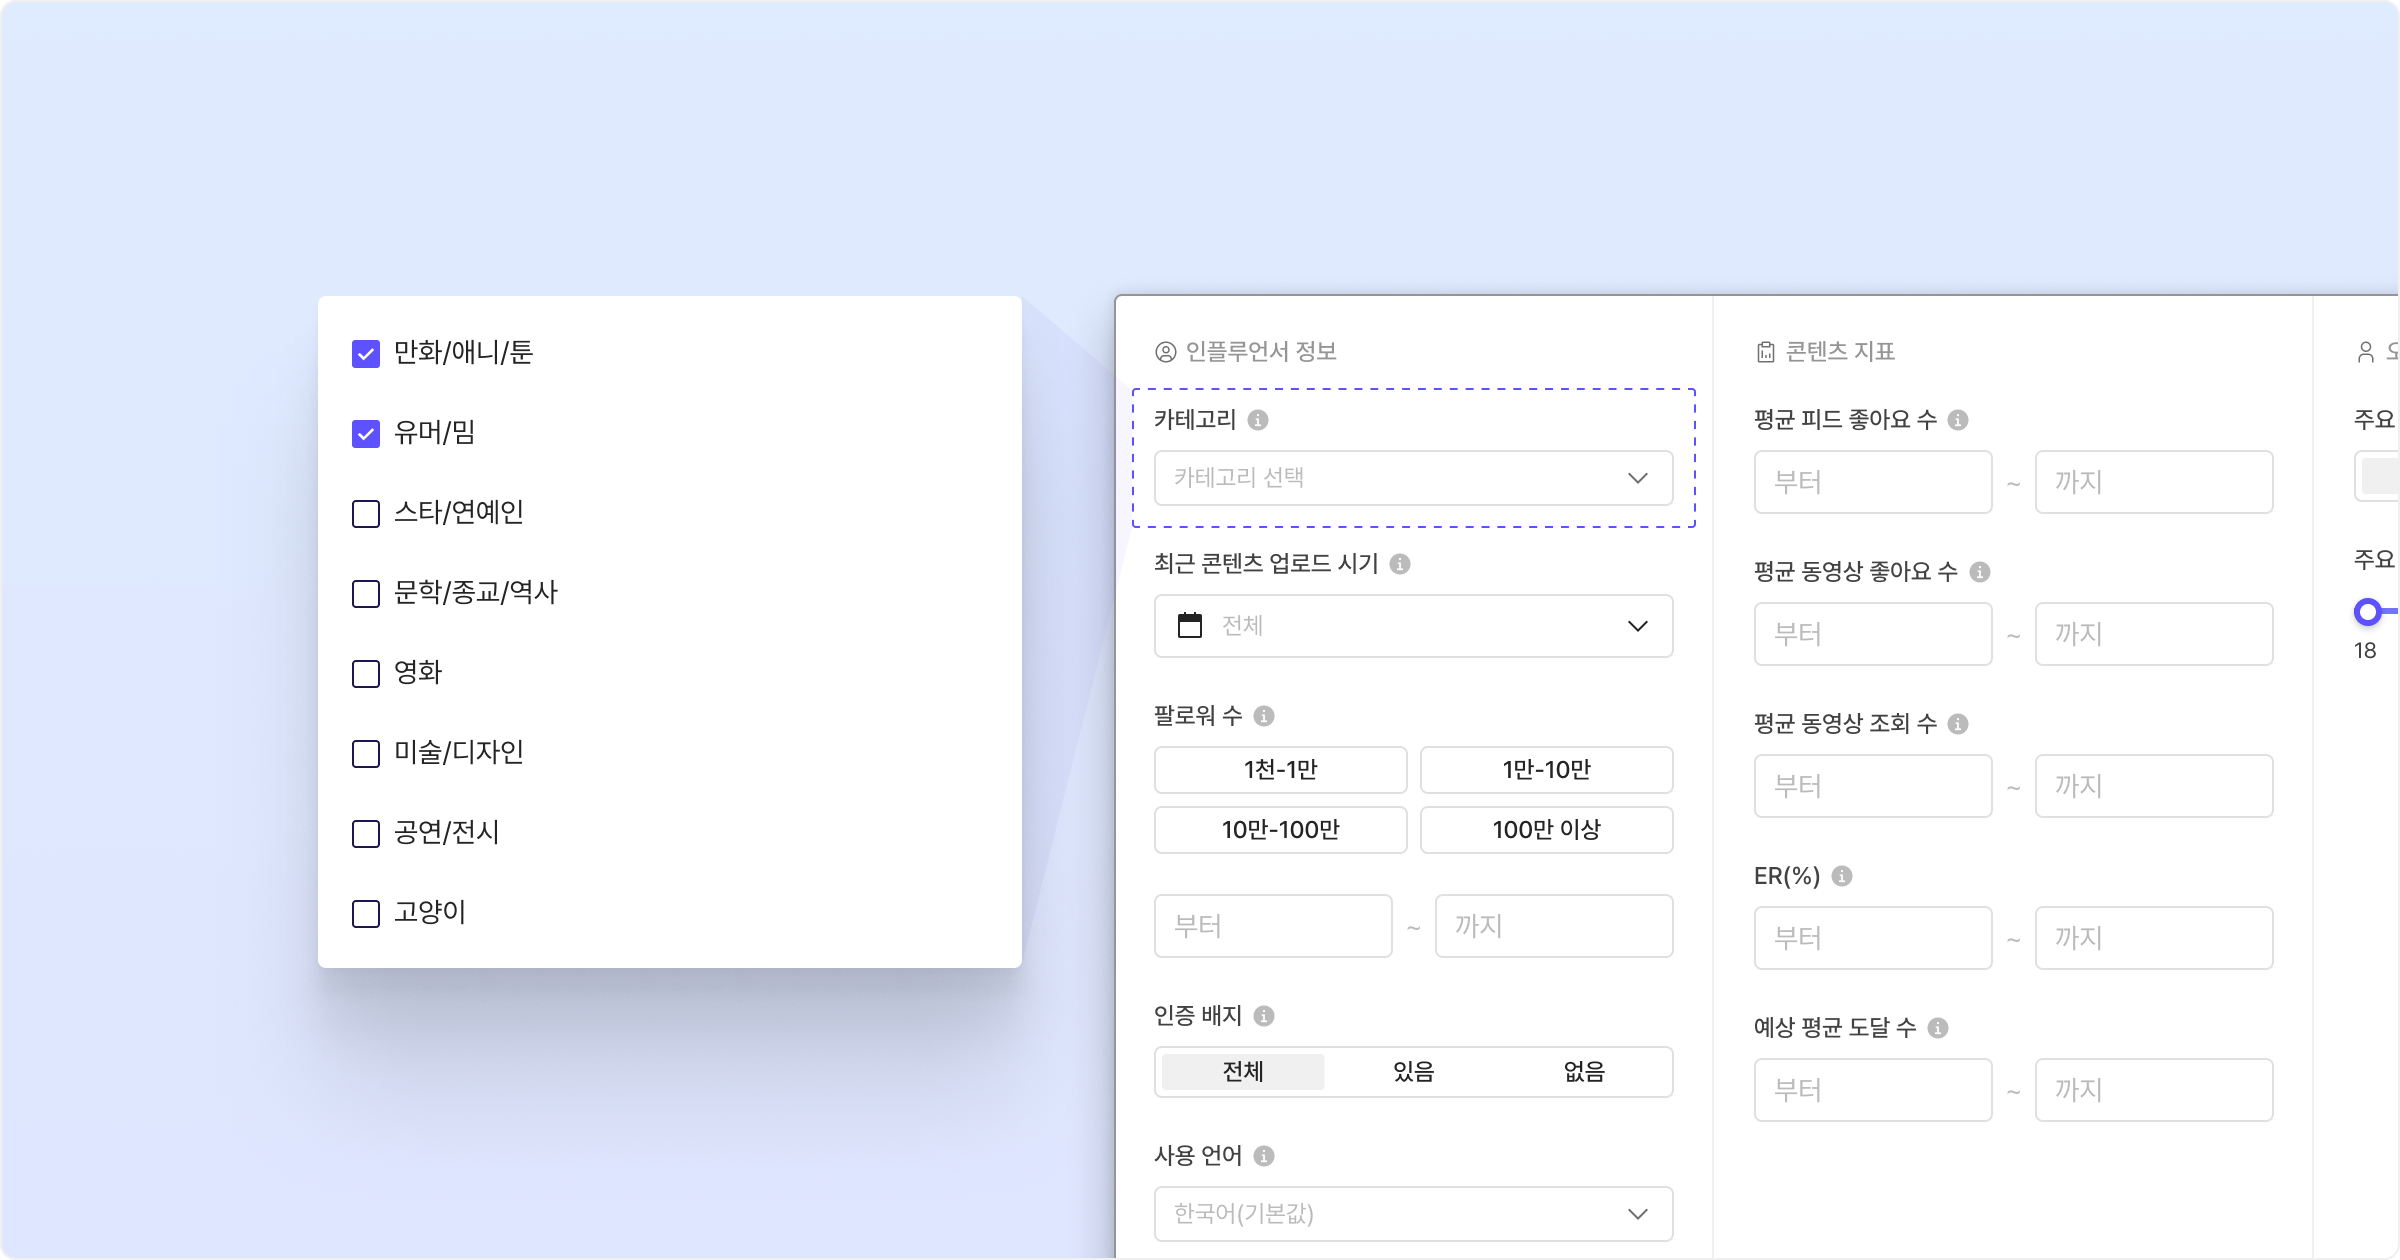This screenshot has width=2400, height=1260.
Task: Click info icon next to 인증 배지
Action: pyautogui.click(x=1264, y=1016)
